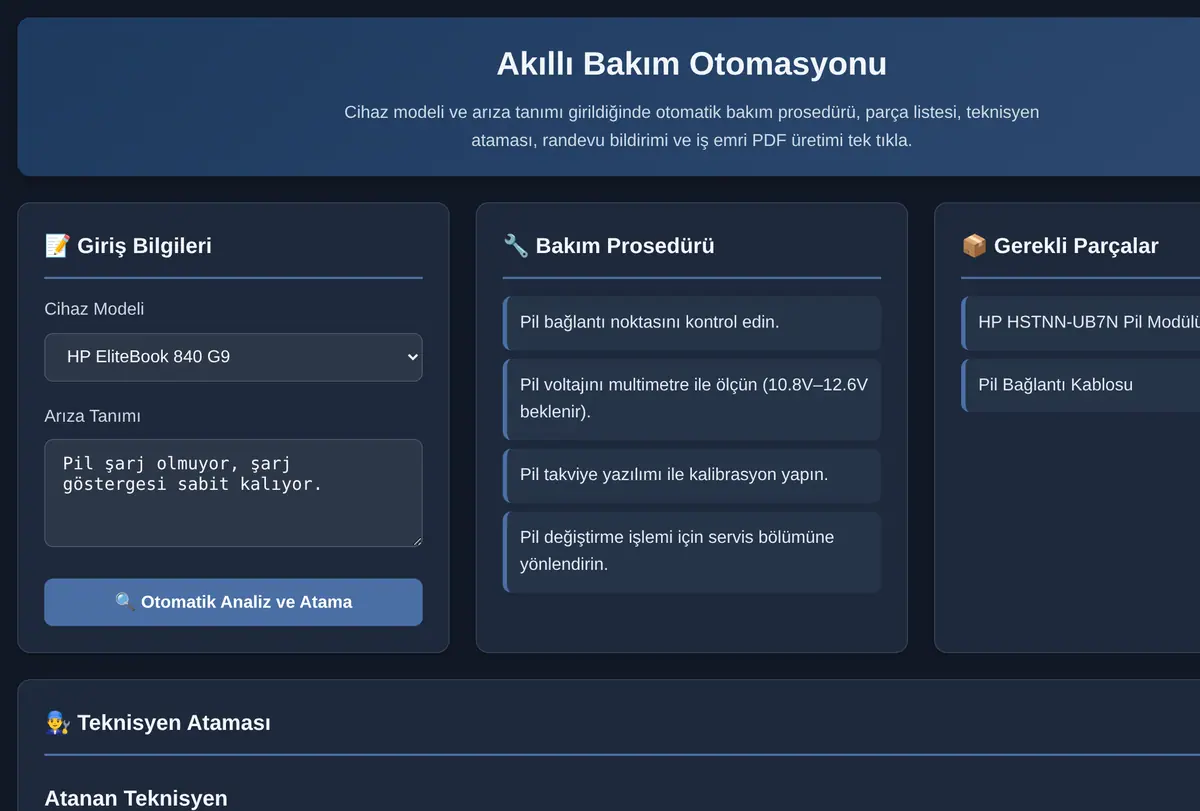Click Otomatik Analiz ve Atama button
The height and width of the screenshot is (811, 1200).
click(233, 602)
